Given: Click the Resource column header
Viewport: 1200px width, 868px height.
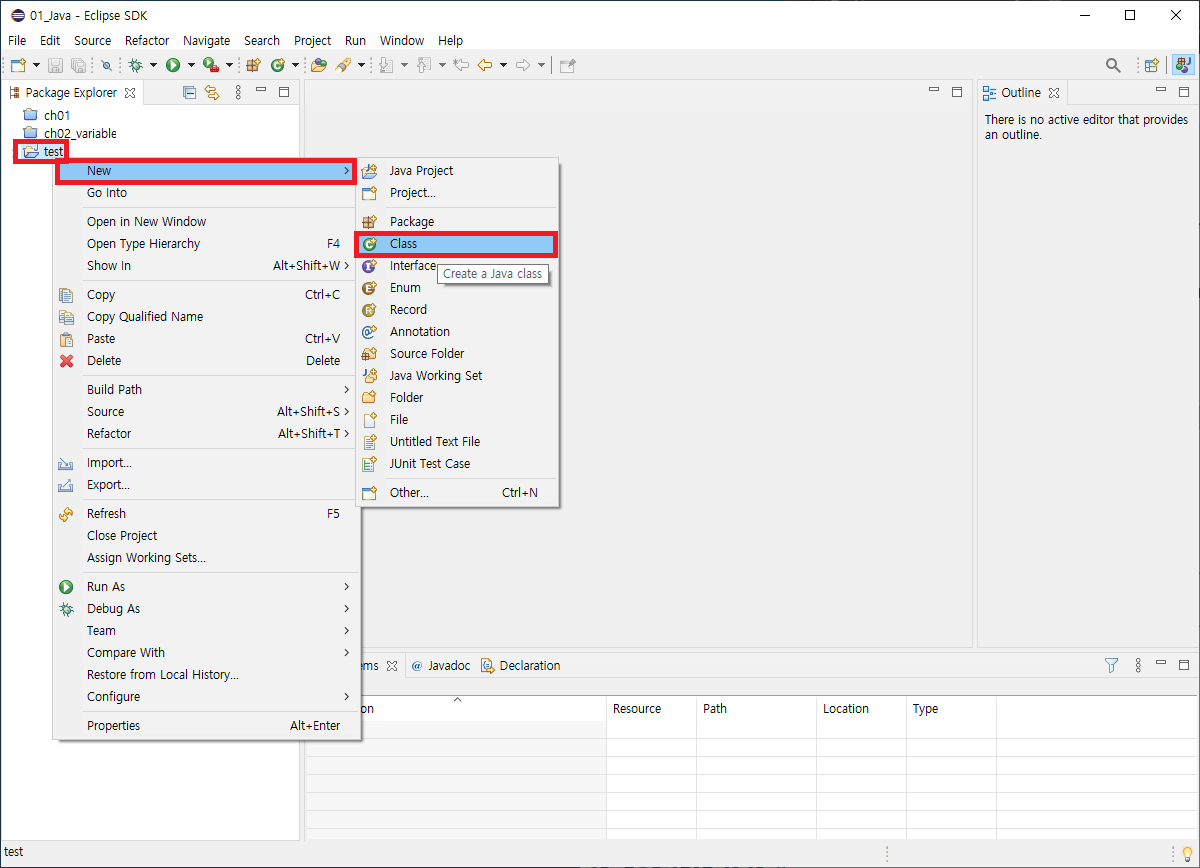Looking at the screenshot, I should tap(651, 709).
